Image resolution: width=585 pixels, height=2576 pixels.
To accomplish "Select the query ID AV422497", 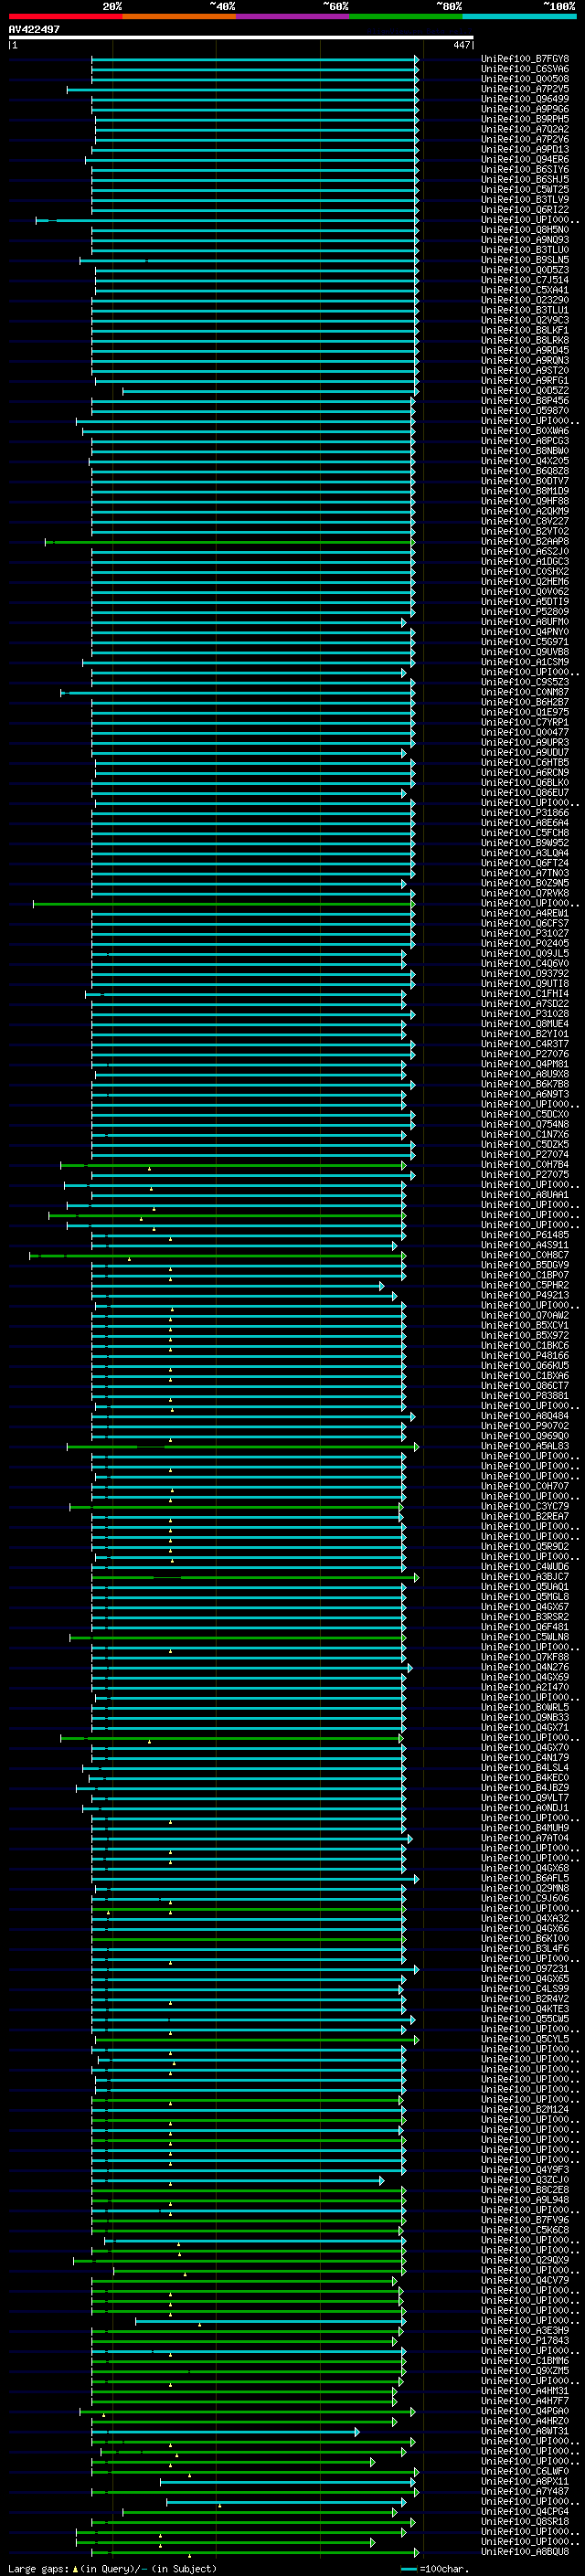I will pos(34,29).
